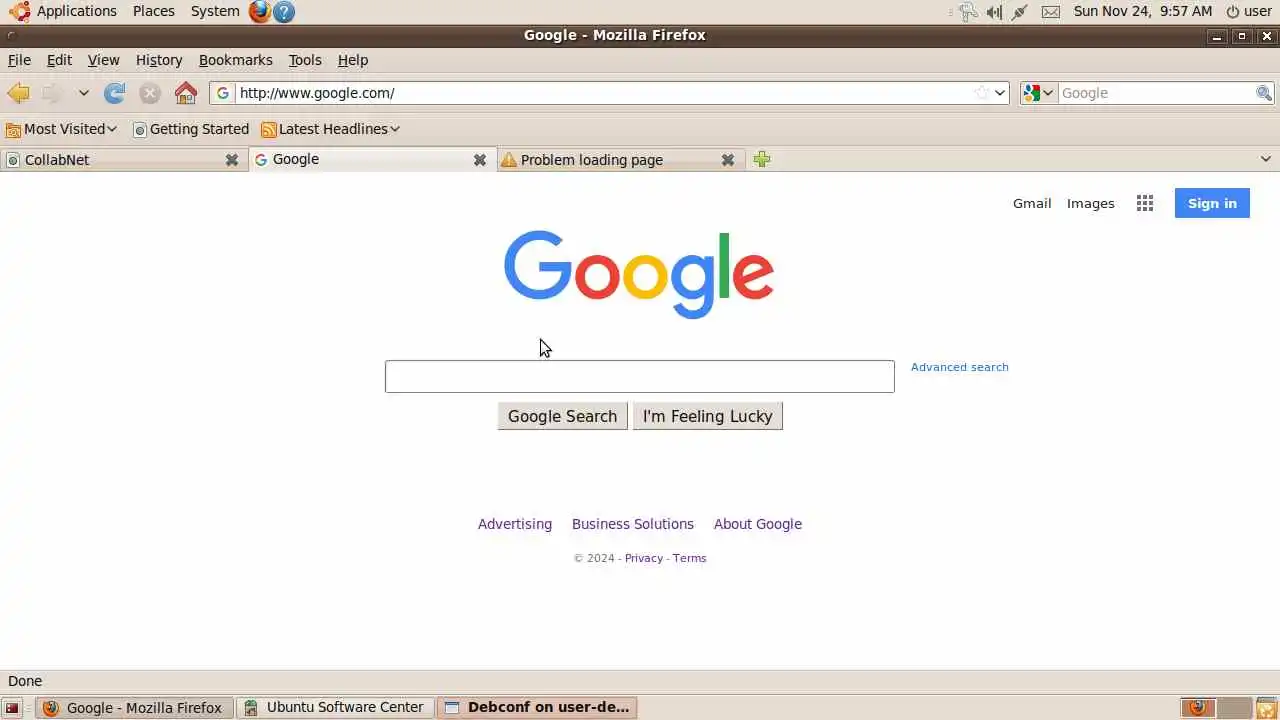
Task: Open the Bookmarks menu
Action: (235, 60)
